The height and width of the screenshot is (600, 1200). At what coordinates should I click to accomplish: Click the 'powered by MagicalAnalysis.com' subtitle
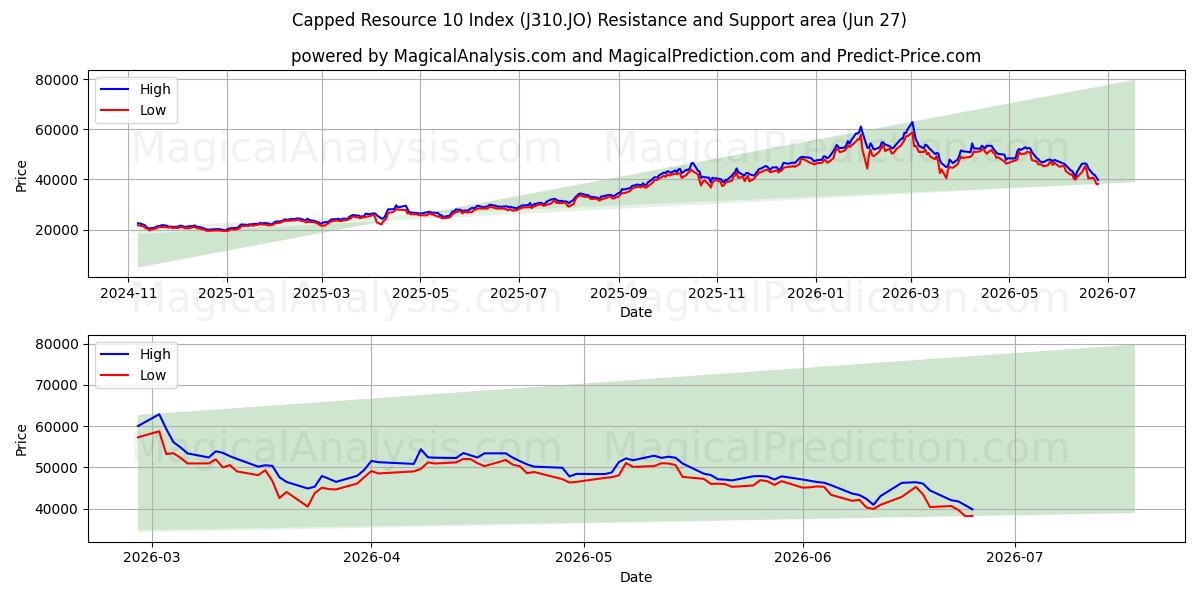[635, 56]
